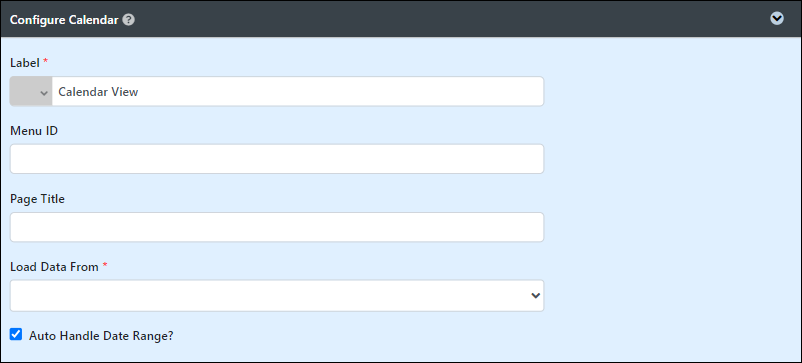Click the "Page Title" field caption
Image resolution: width=802 pixels, height=363 pixels.
[x=37, y=199]
